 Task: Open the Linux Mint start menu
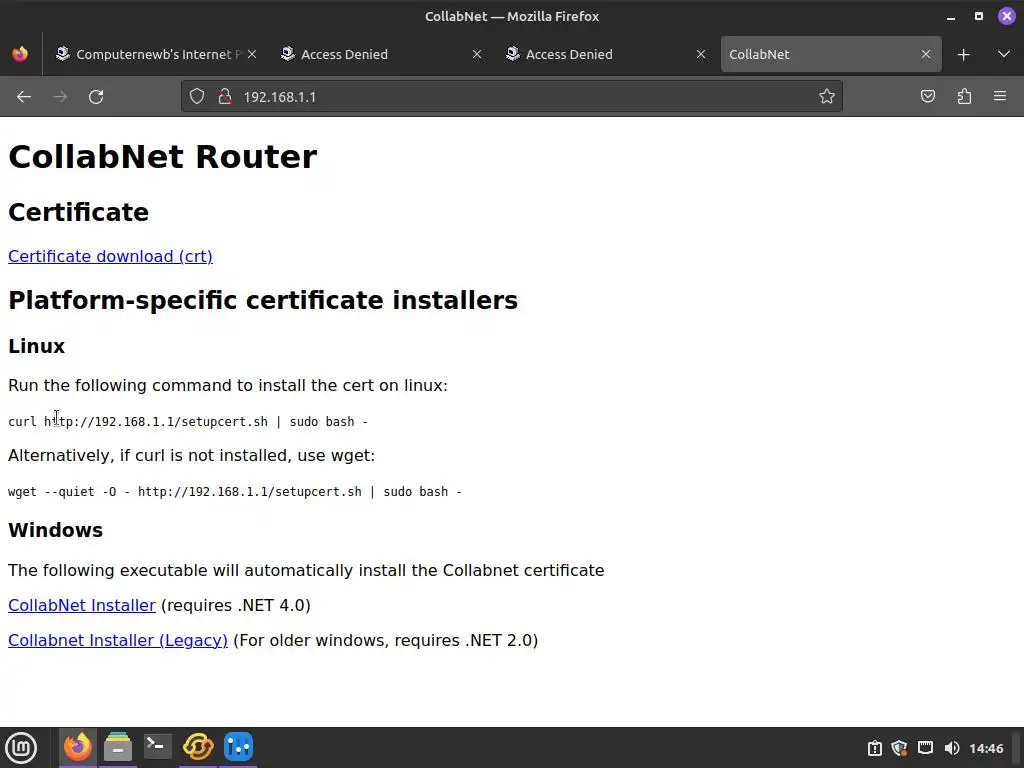(21, 748)
